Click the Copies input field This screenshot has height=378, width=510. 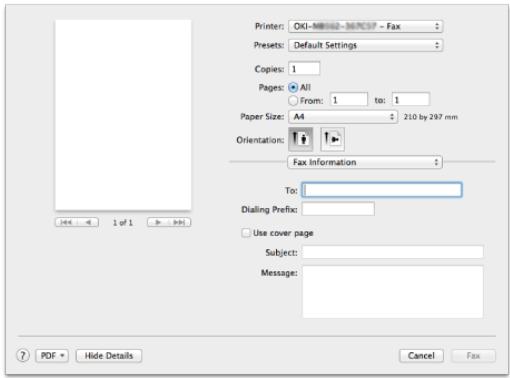[x=304, y=69]
